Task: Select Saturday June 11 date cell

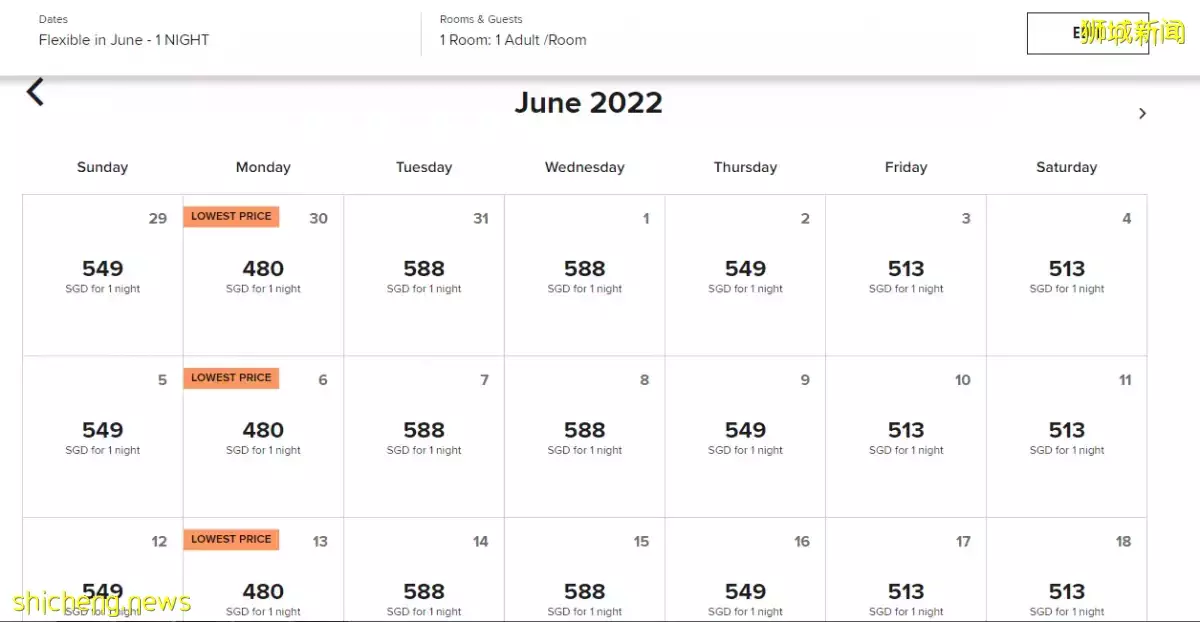Action: 1067,437
